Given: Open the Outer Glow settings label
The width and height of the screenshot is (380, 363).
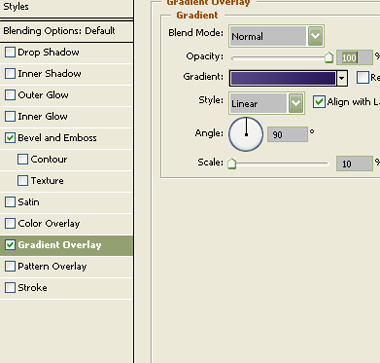Looking at the screenshot, I should (43, 95).
